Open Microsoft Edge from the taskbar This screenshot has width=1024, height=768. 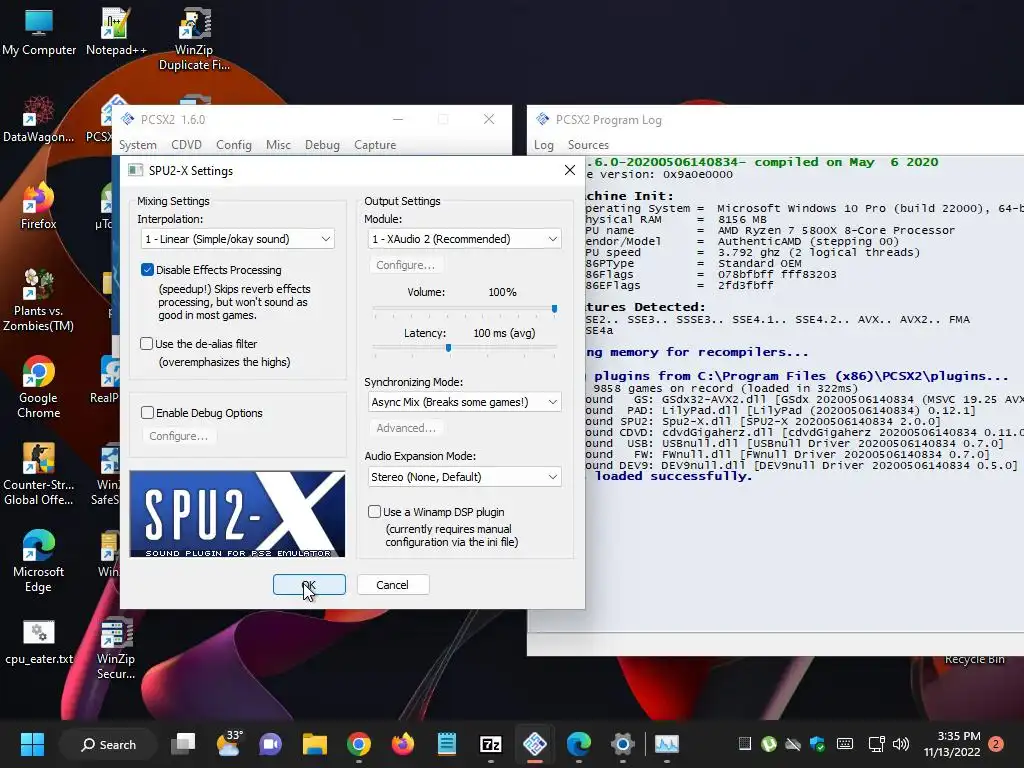579,744
